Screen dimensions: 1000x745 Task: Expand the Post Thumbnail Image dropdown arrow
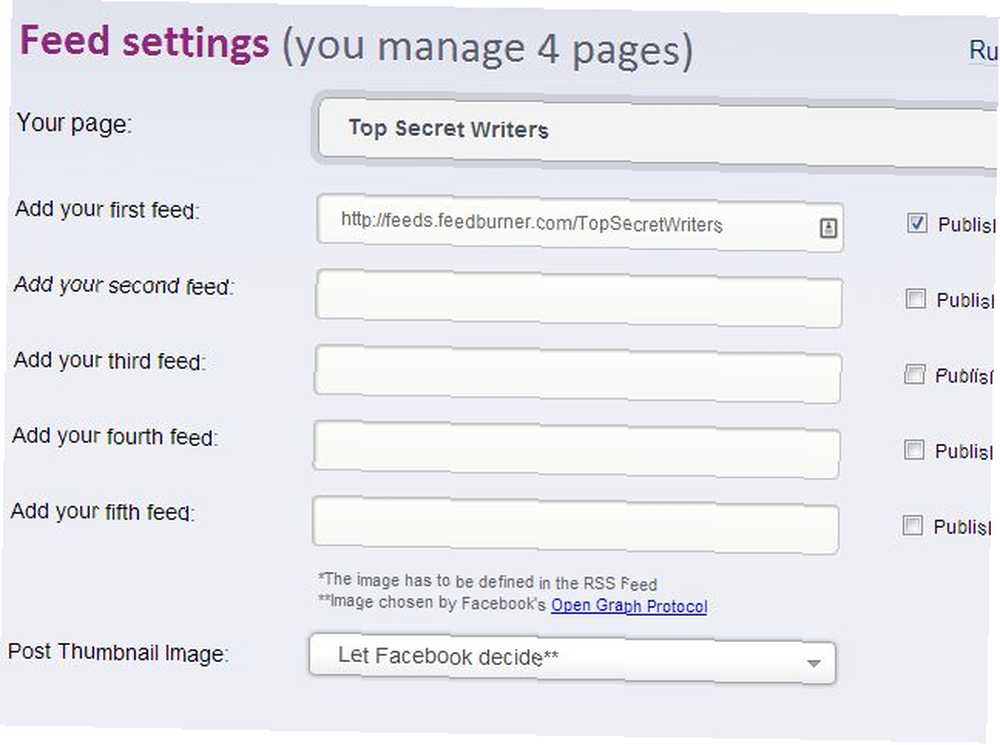pos(813,663)
